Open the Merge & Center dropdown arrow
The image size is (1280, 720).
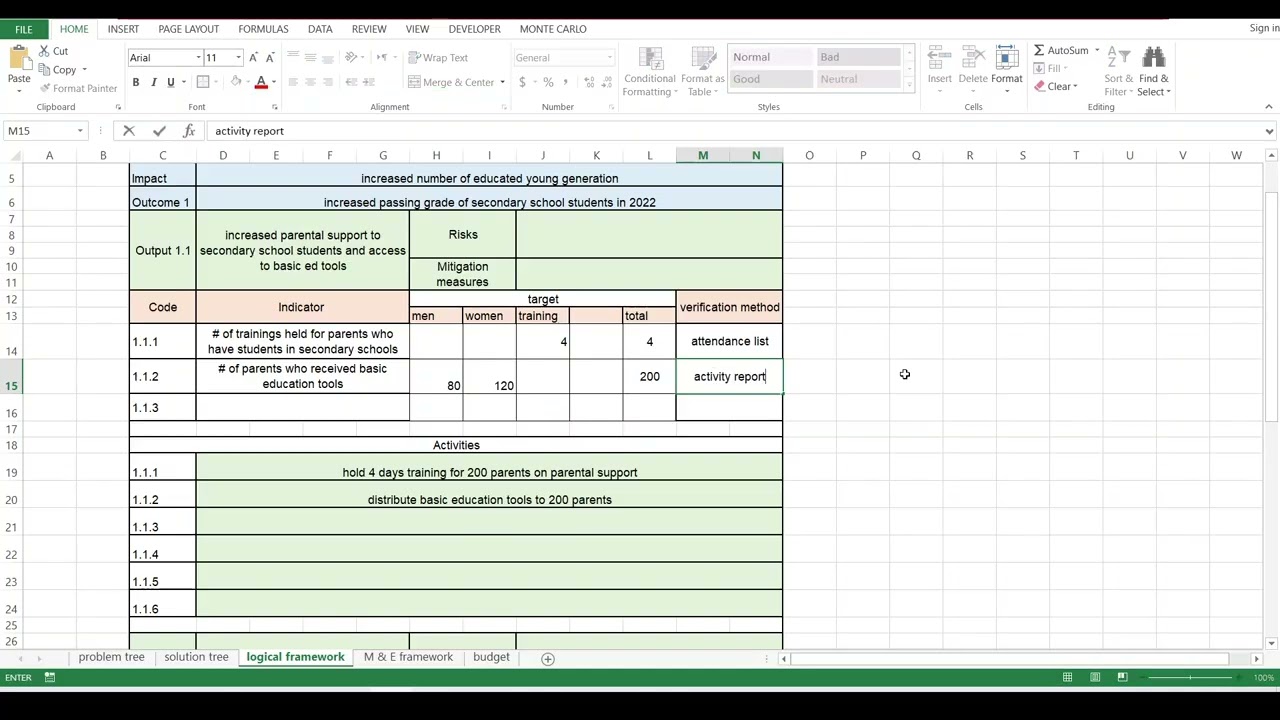(502, 82)
